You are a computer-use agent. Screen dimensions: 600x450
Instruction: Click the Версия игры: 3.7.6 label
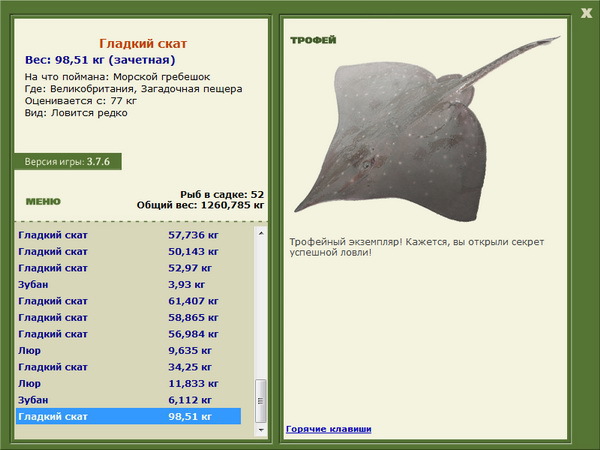[67, 161]
